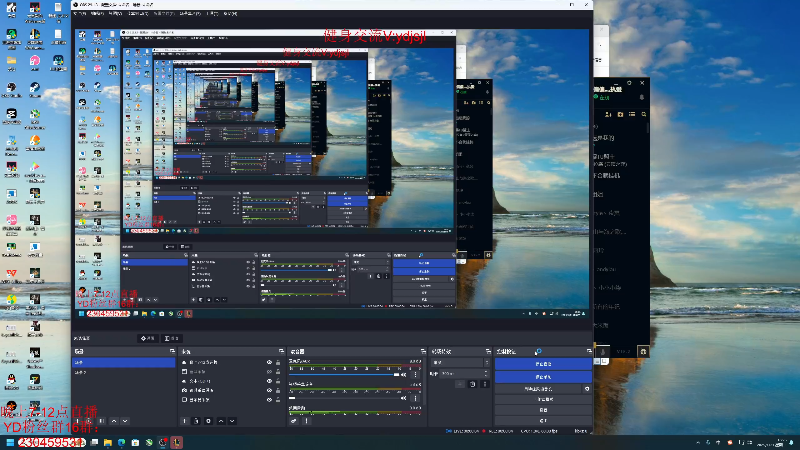The image size is (800, 450).
Task: Toggle visibility eye of the topmost source
Action: pos(269,362)
